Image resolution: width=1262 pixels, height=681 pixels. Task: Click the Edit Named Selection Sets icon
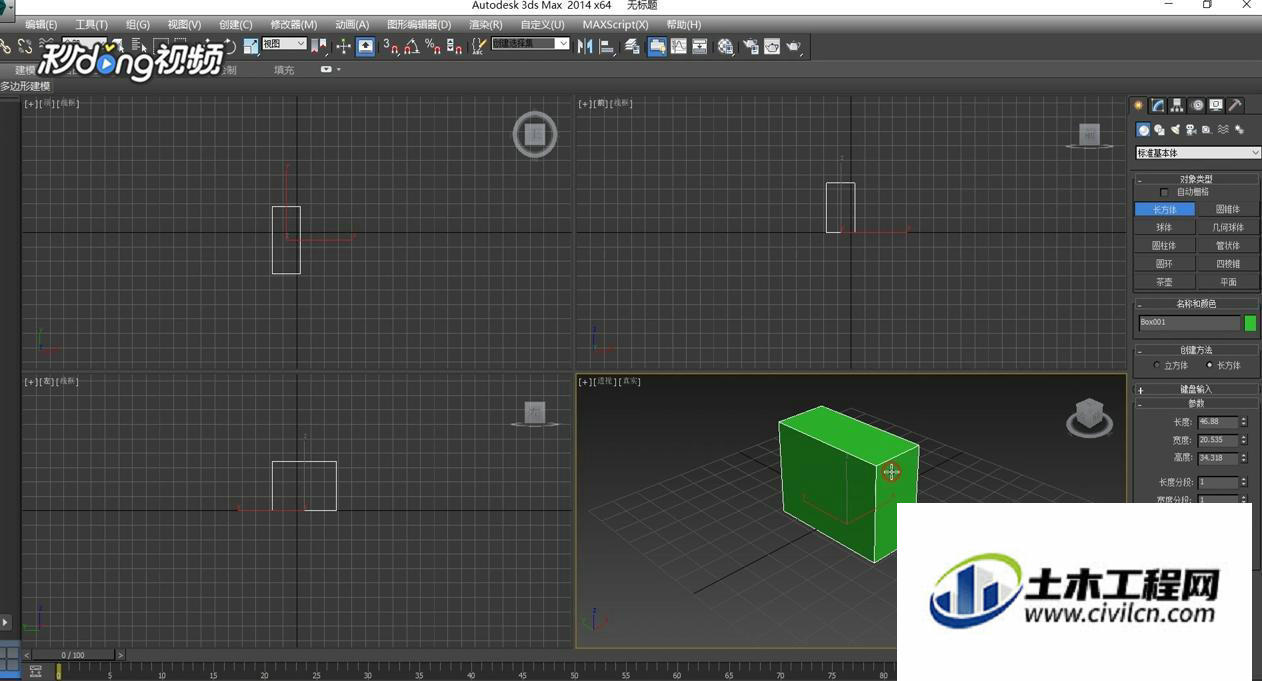[x=479, y=46]
